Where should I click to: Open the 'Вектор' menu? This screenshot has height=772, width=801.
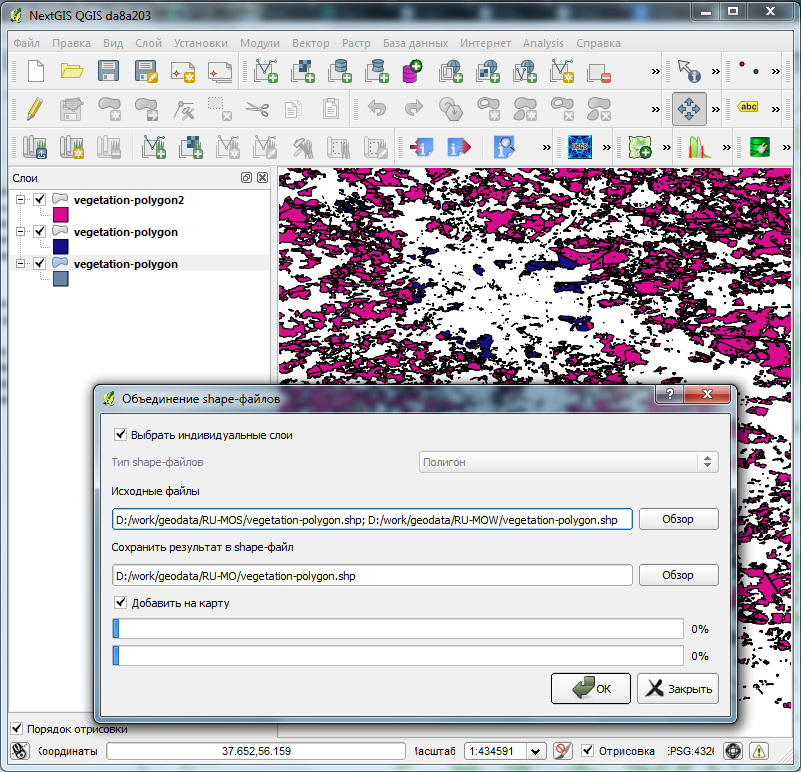[x=310, y=43]
